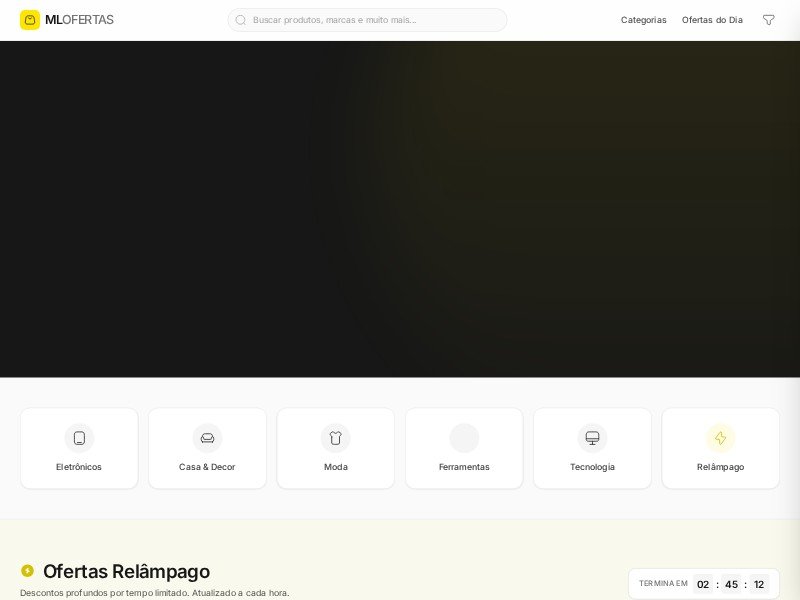Image resolution: width=800 pixels, height=600 pixels.
Task: Open the Categorias menu
Action: coord(643,20)
